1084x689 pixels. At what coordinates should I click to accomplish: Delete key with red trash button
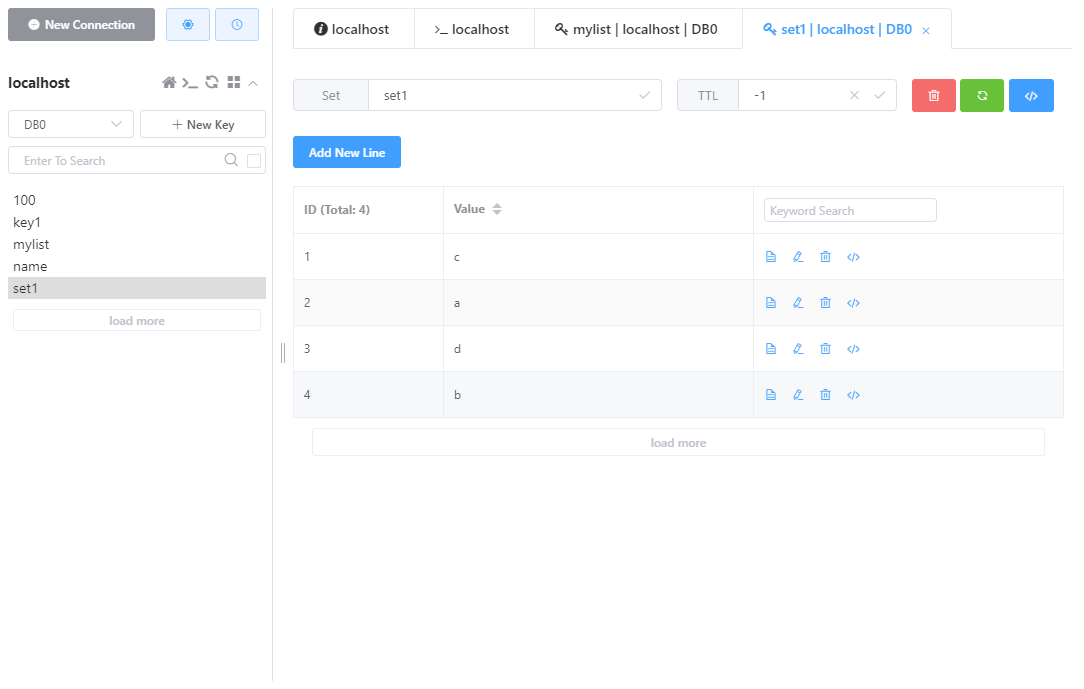click(934, 95)
